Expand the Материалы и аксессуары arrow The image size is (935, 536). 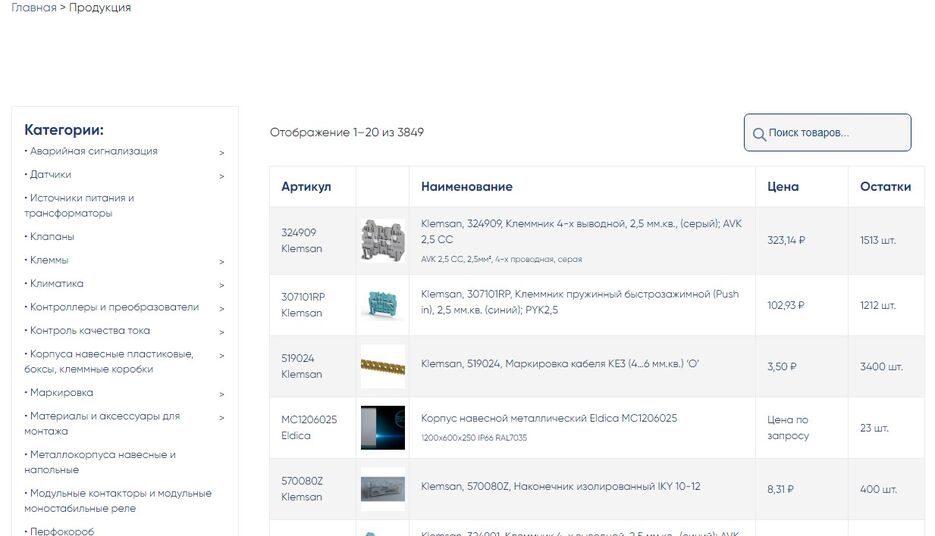point(221,417)
